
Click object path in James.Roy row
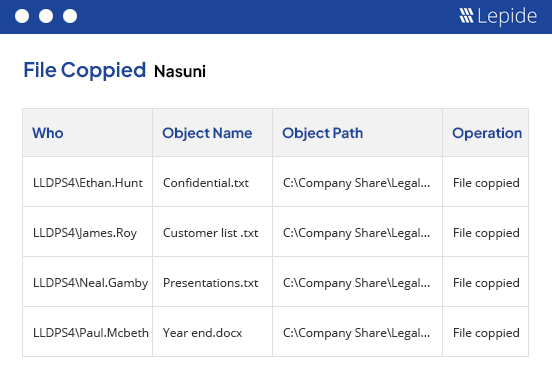(x=356, y=233)
